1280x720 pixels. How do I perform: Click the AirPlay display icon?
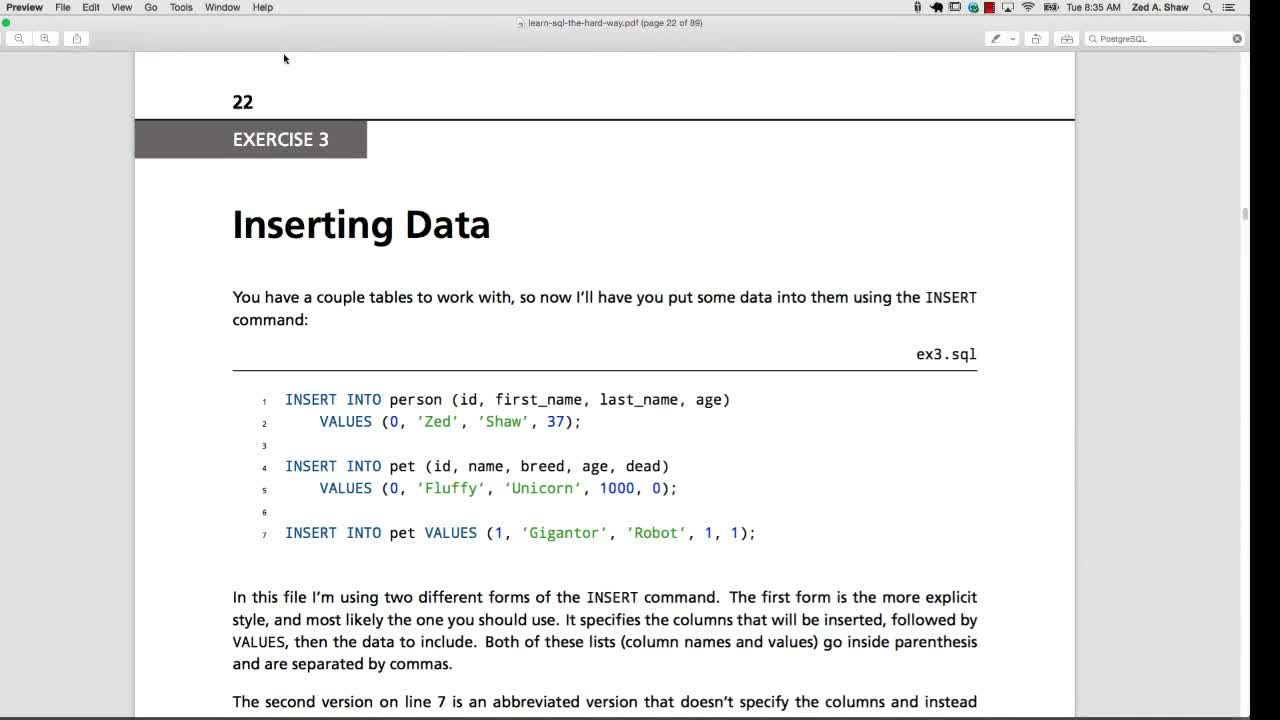point(1008,7)
